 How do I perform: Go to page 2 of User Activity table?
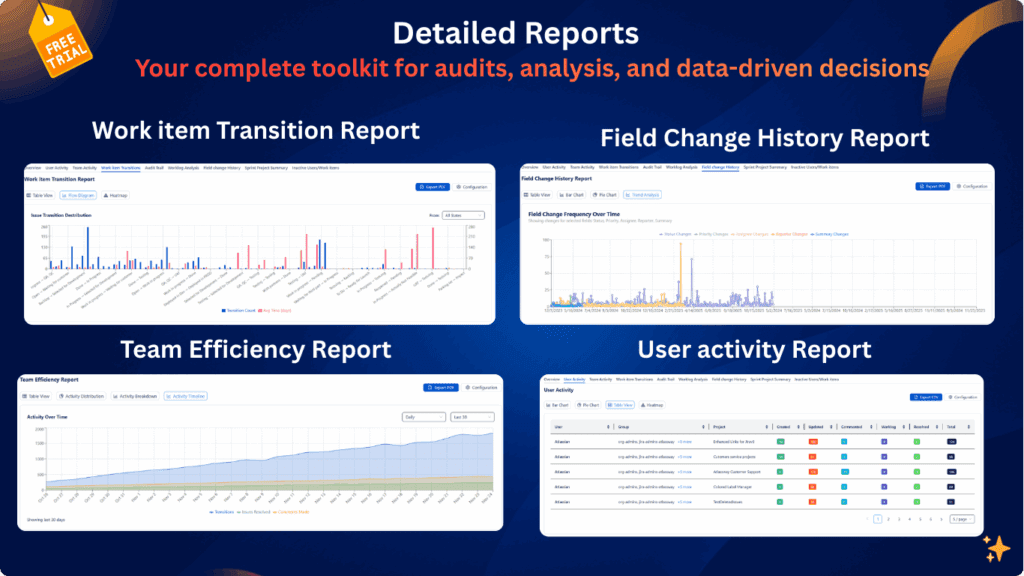click(x=889, y=519)
